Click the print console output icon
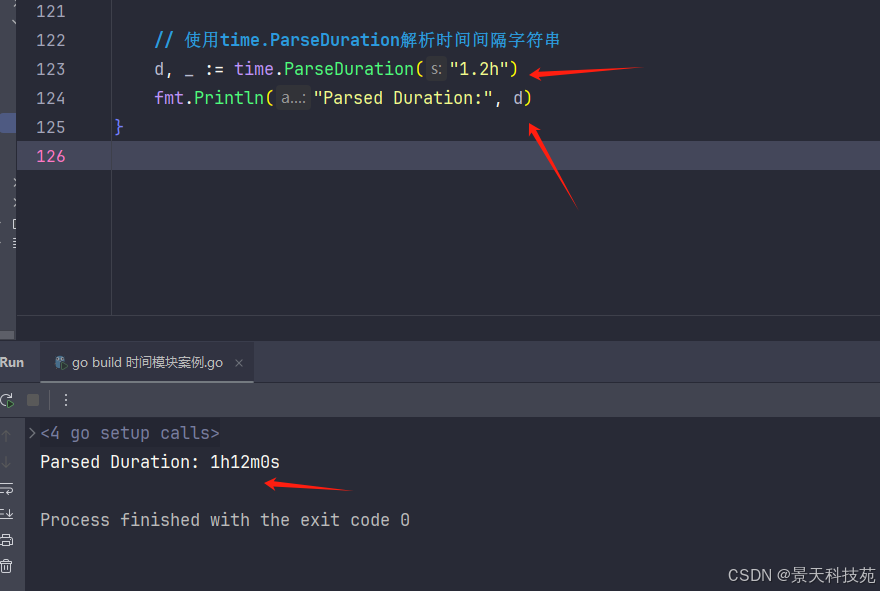880x591 pixels. (7, 540)
